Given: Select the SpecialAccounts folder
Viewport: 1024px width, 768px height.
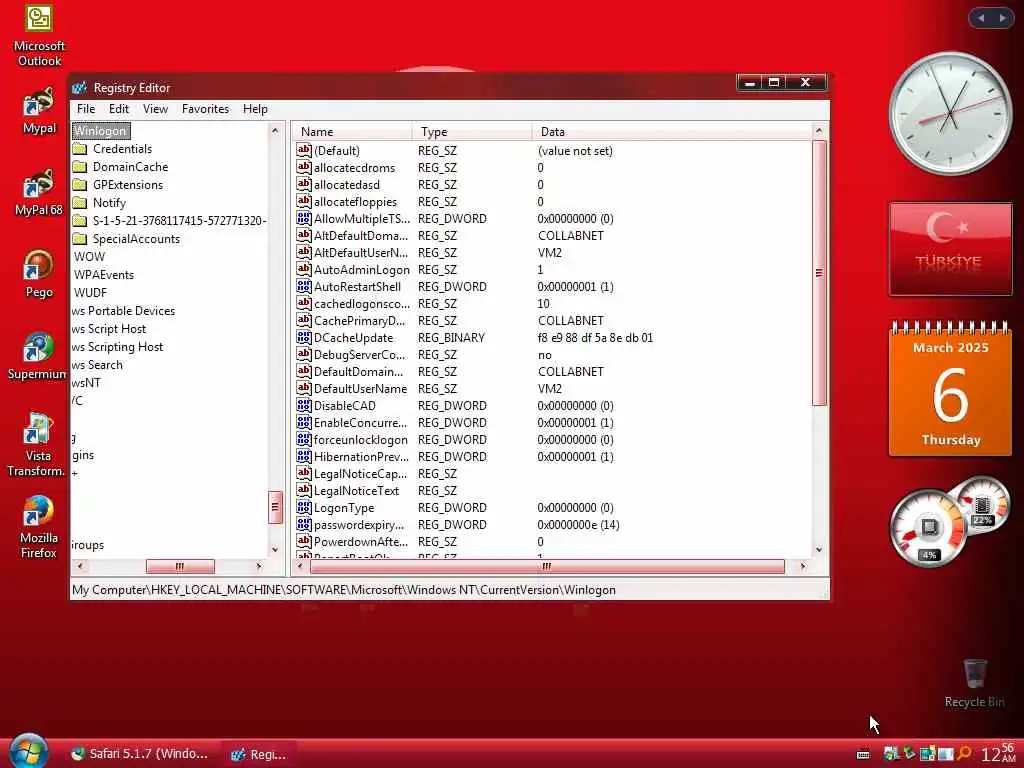Looking at the screenshot, I should [136, 238].
